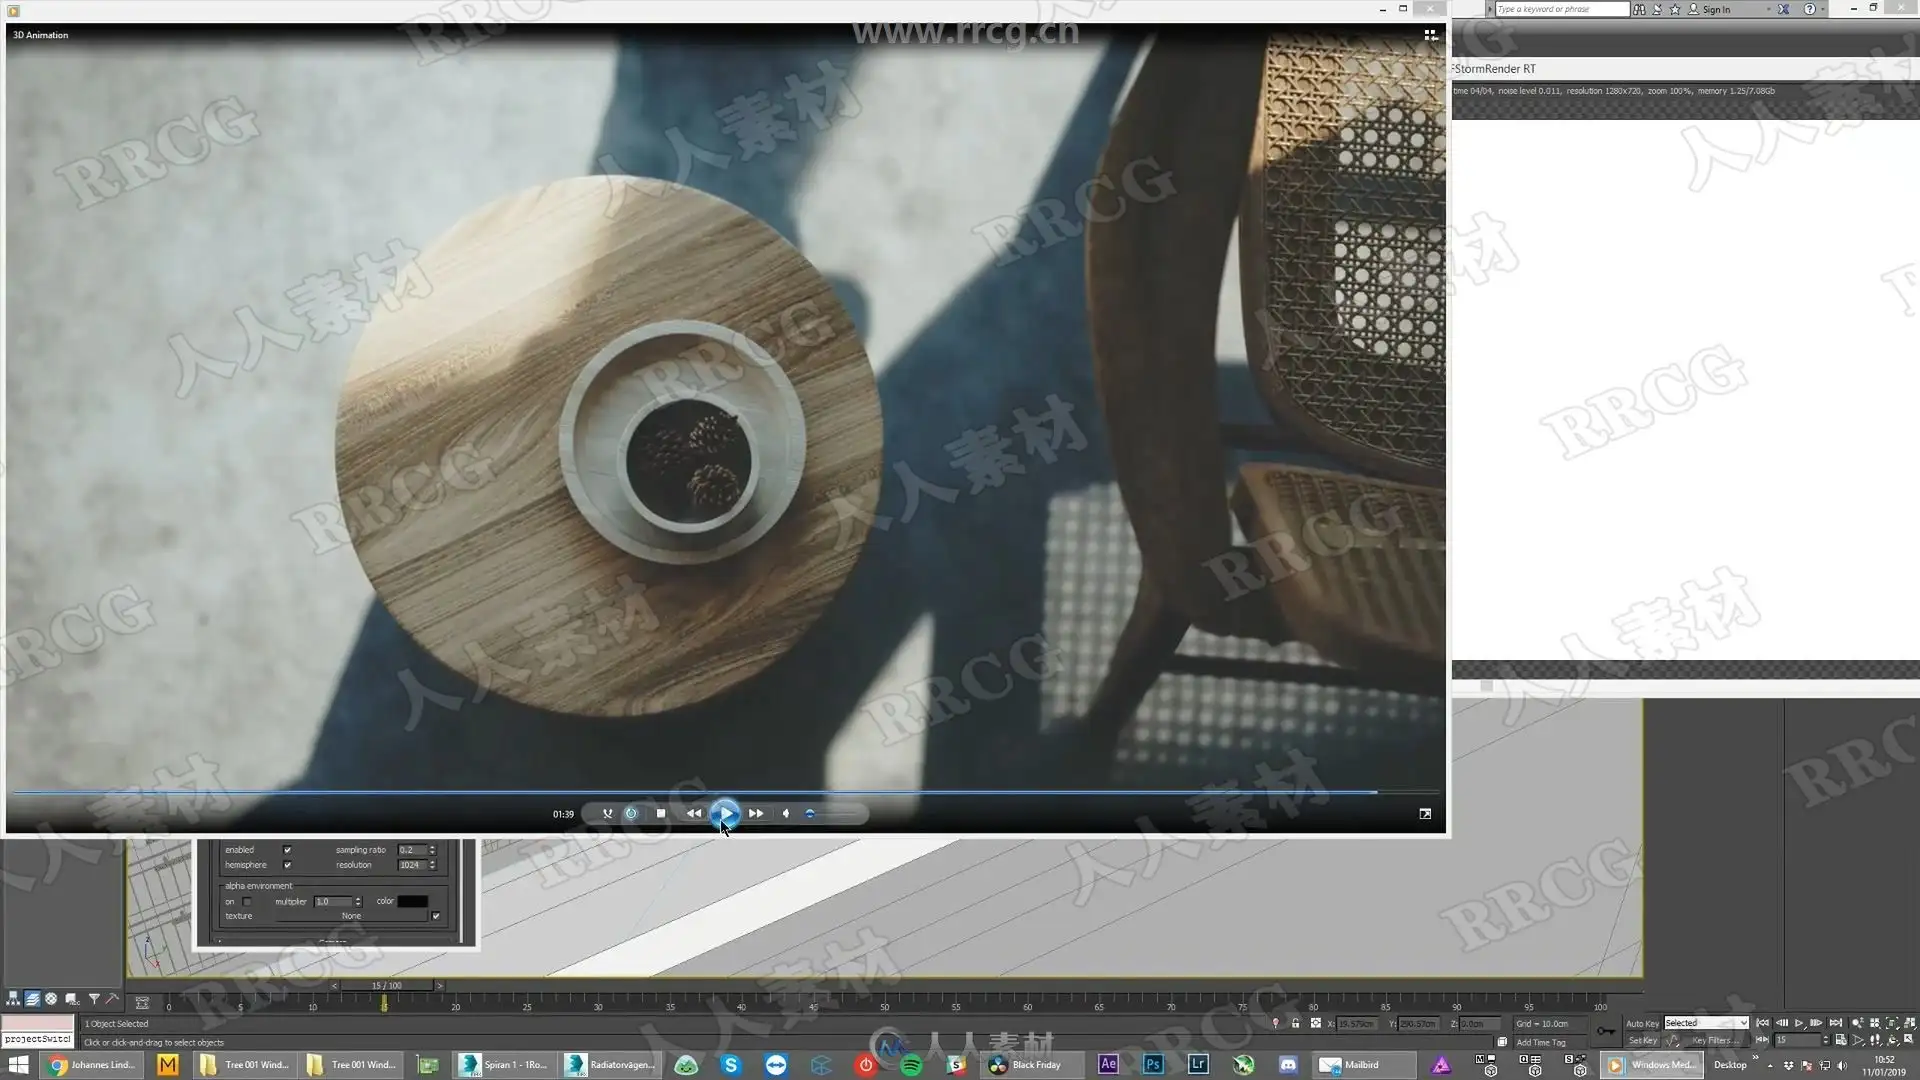Toggle shuffle in the media player
The image size is (1920, 1080).
click(x=607, y=814)
